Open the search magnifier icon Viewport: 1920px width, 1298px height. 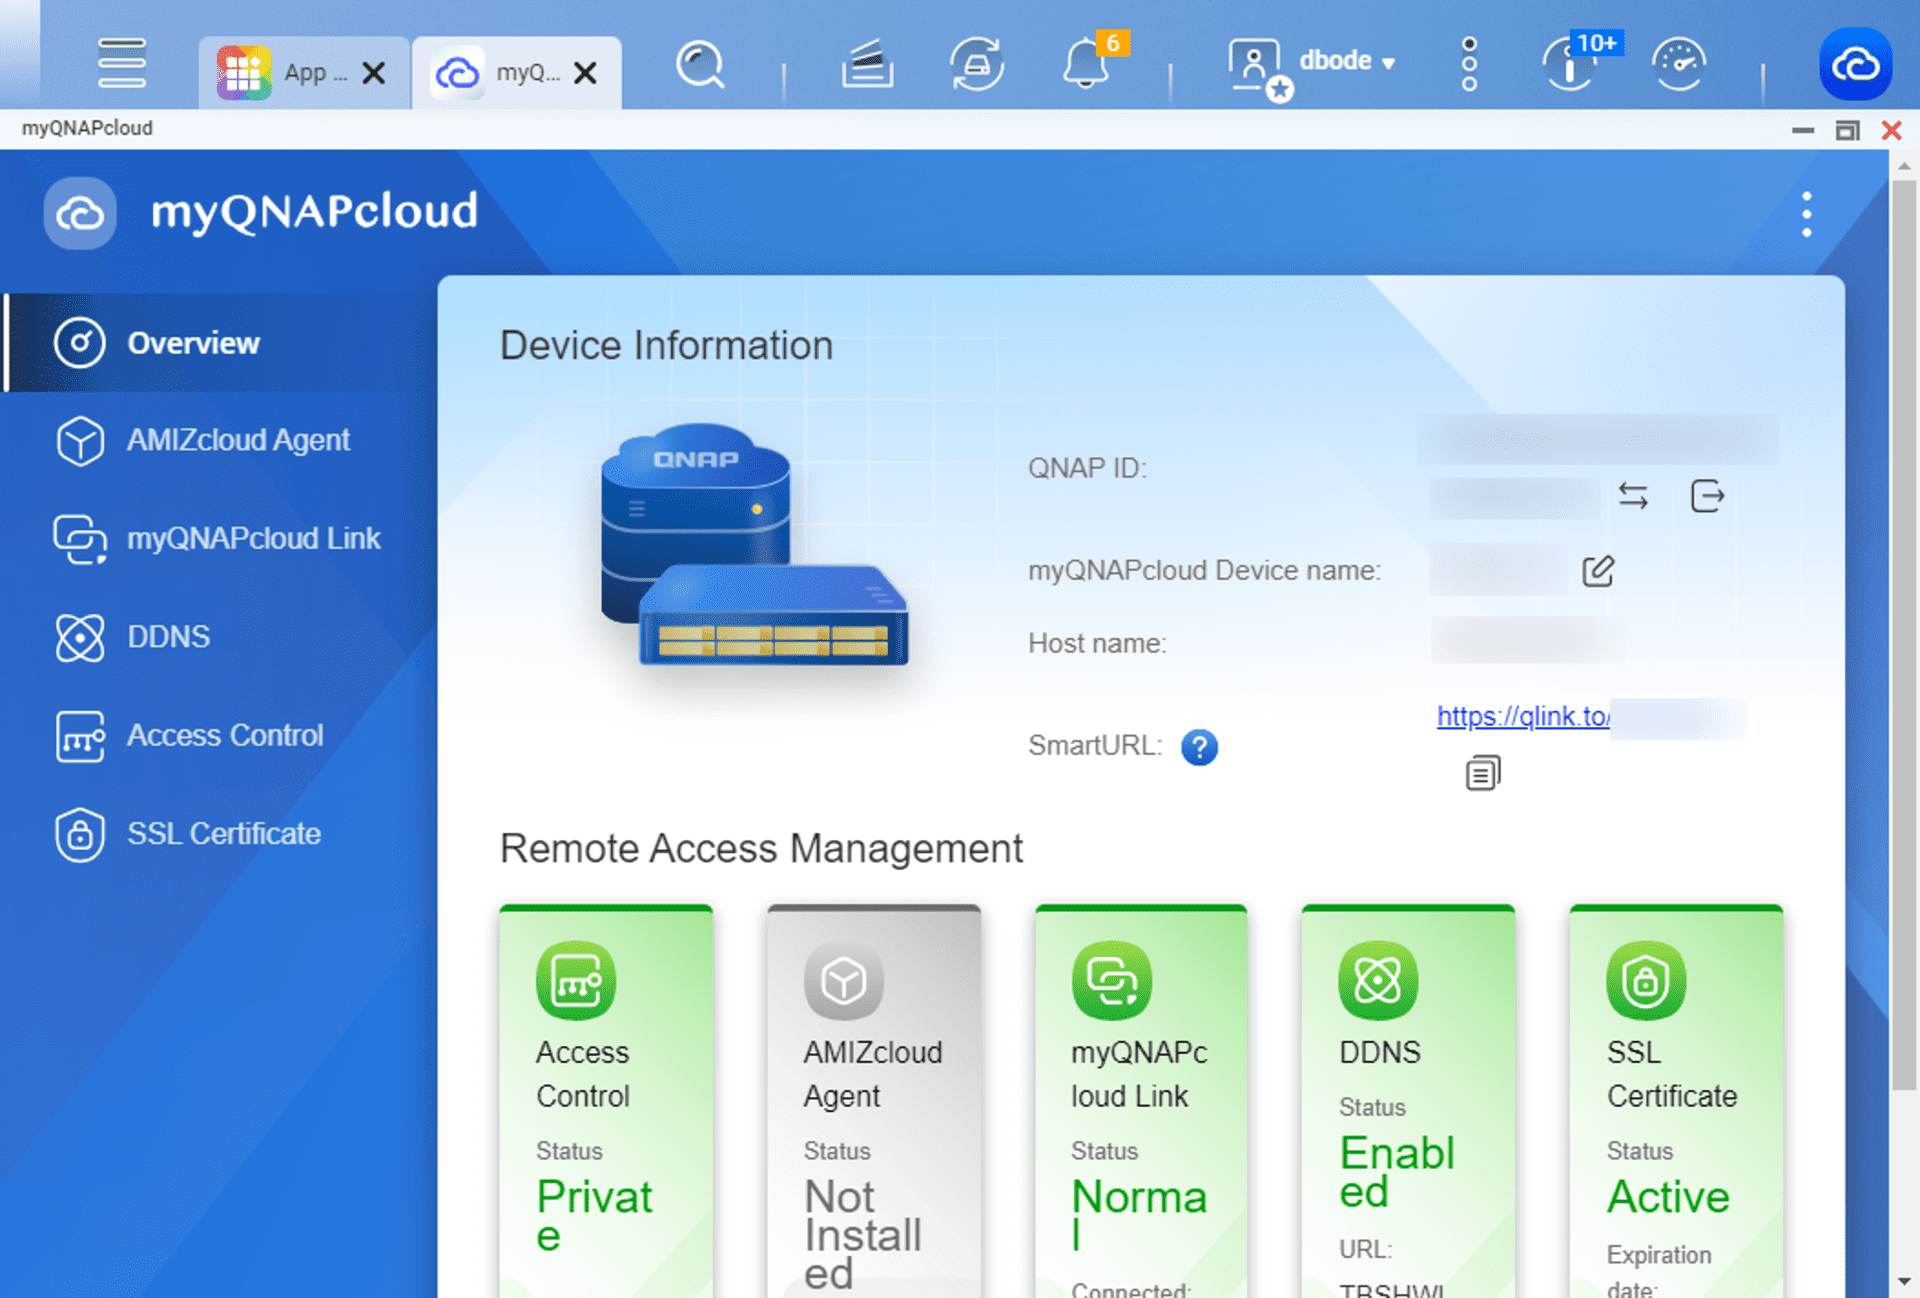coord(700,66)
